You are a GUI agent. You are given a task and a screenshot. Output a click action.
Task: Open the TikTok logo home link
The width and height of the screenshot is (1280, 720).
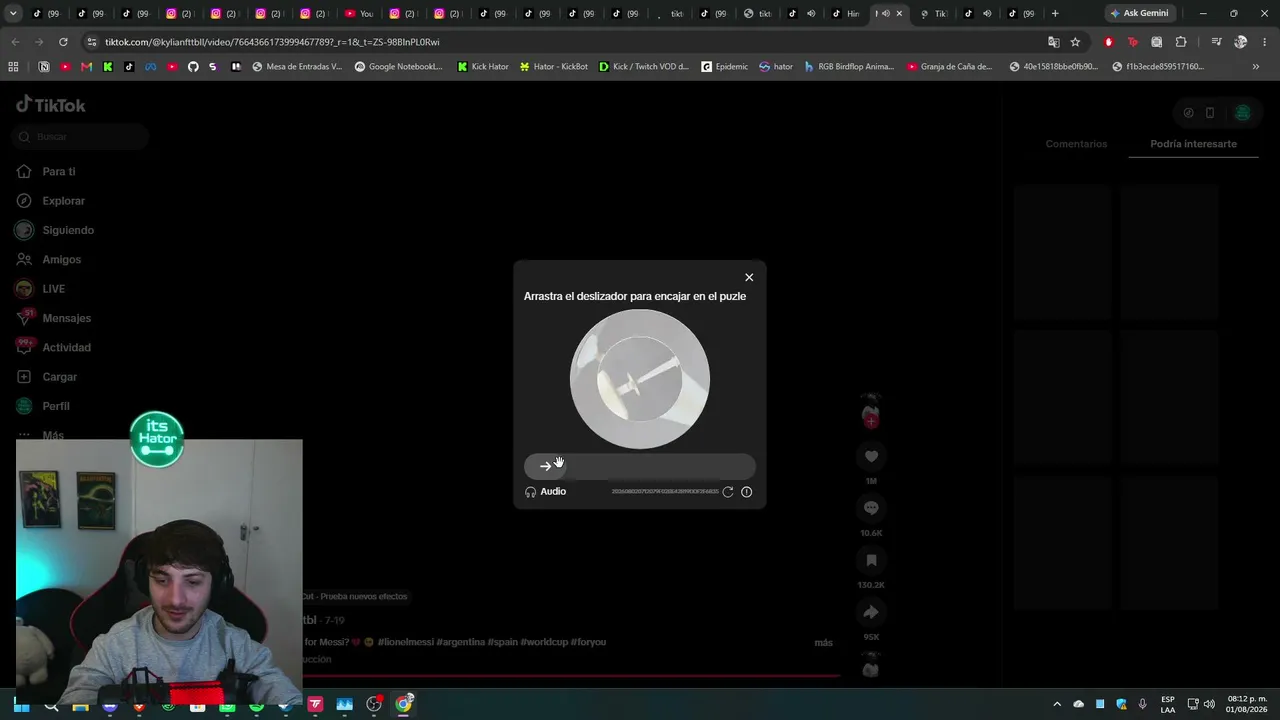tap(51, 105)
